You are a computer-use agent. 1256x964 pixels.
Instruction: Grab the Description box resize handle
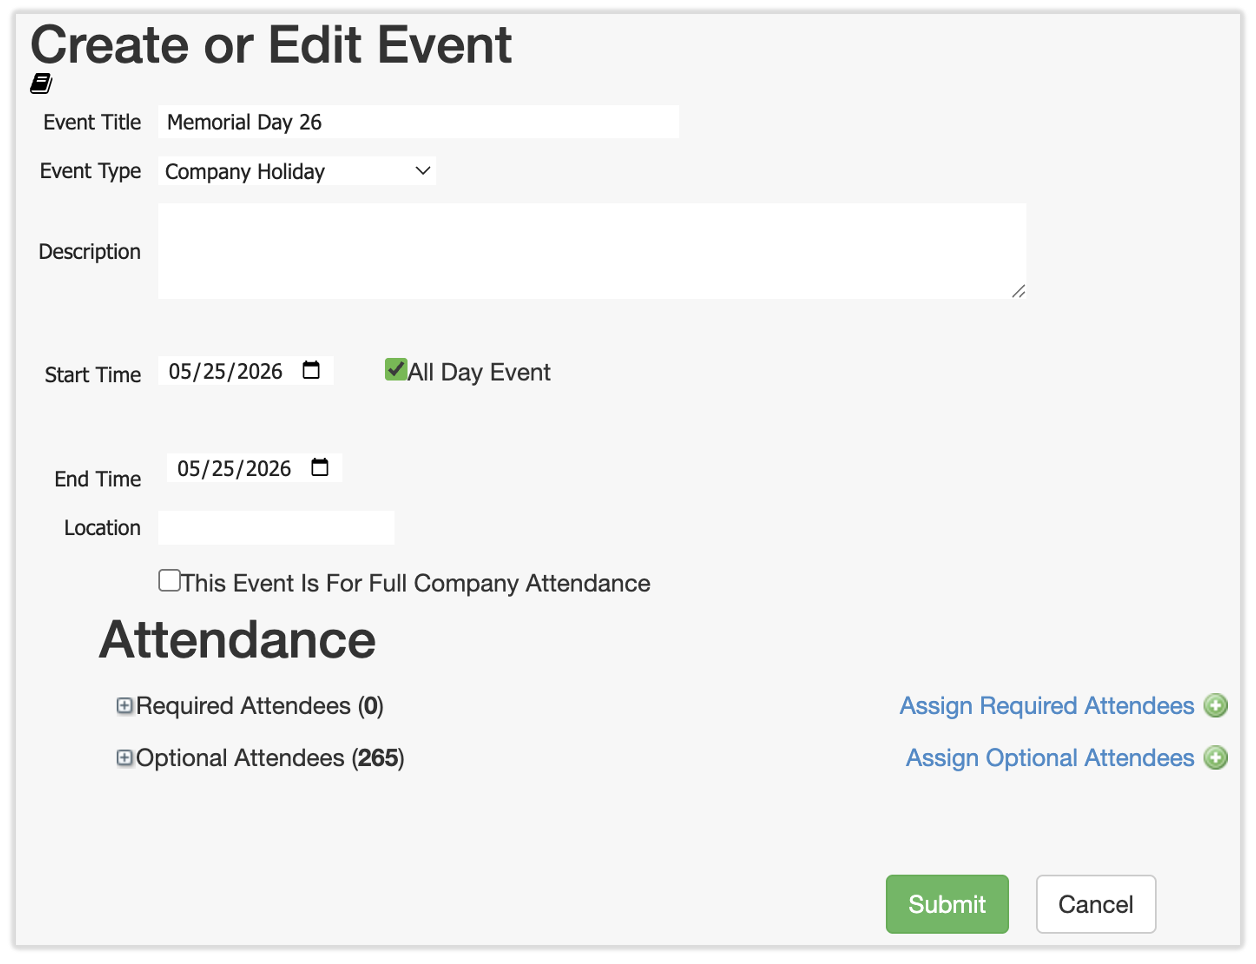click(x=1018, y=291)
